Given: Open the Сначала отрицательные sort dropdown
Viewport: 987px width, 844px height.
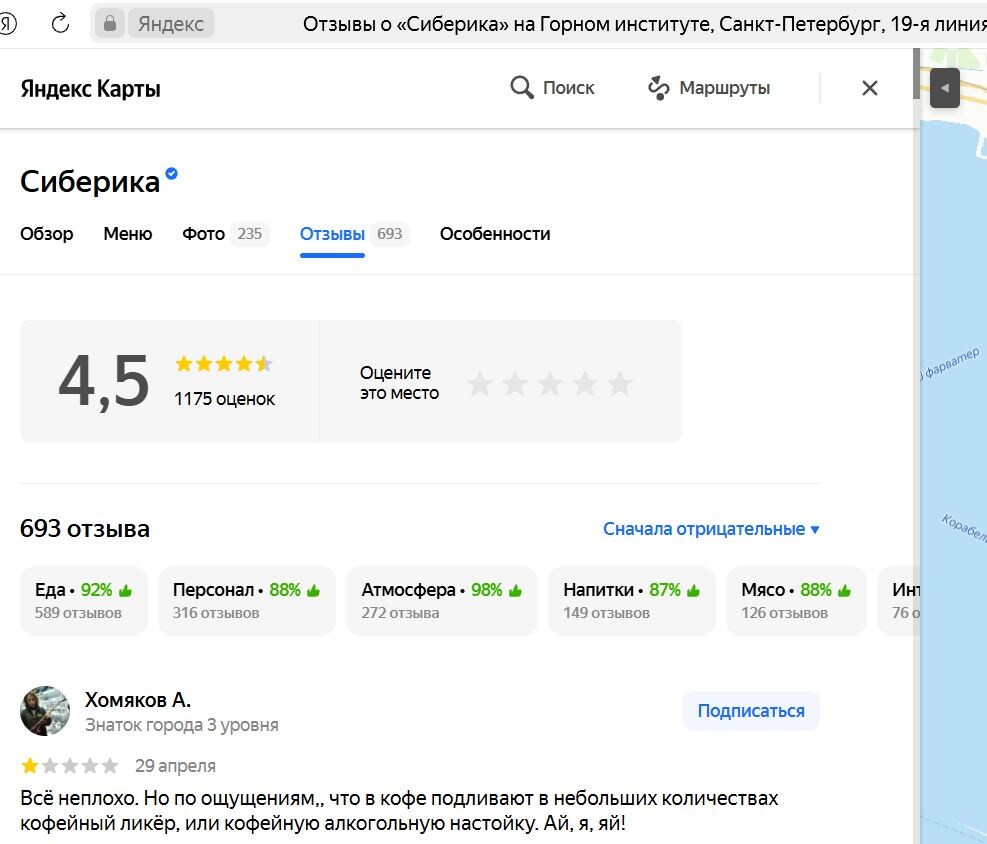Looking at the screenshot, I should pos(709,529).
